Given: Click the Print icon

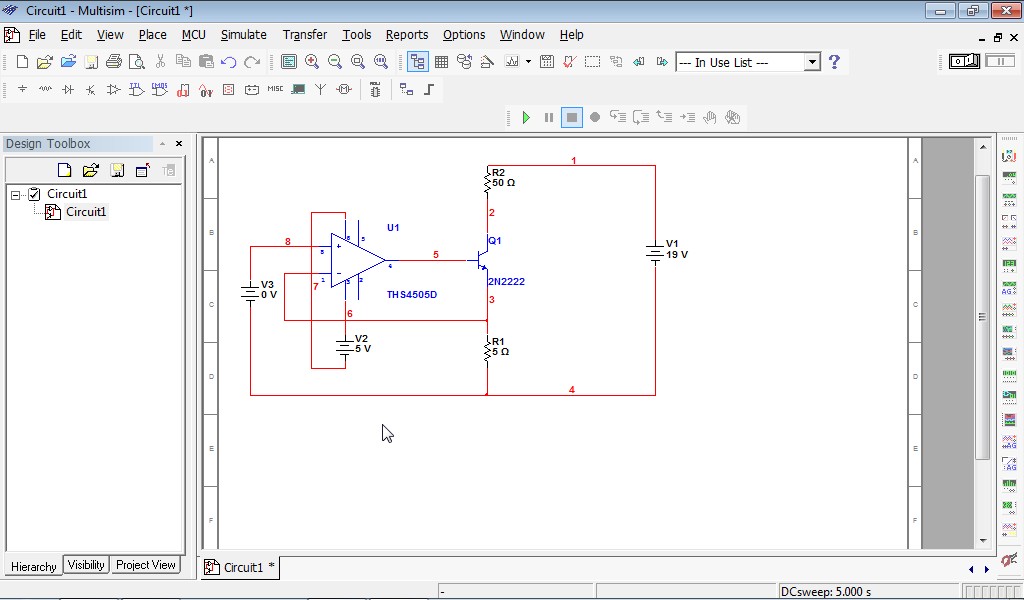Looking at the screenshot, I should pos(114,61).
